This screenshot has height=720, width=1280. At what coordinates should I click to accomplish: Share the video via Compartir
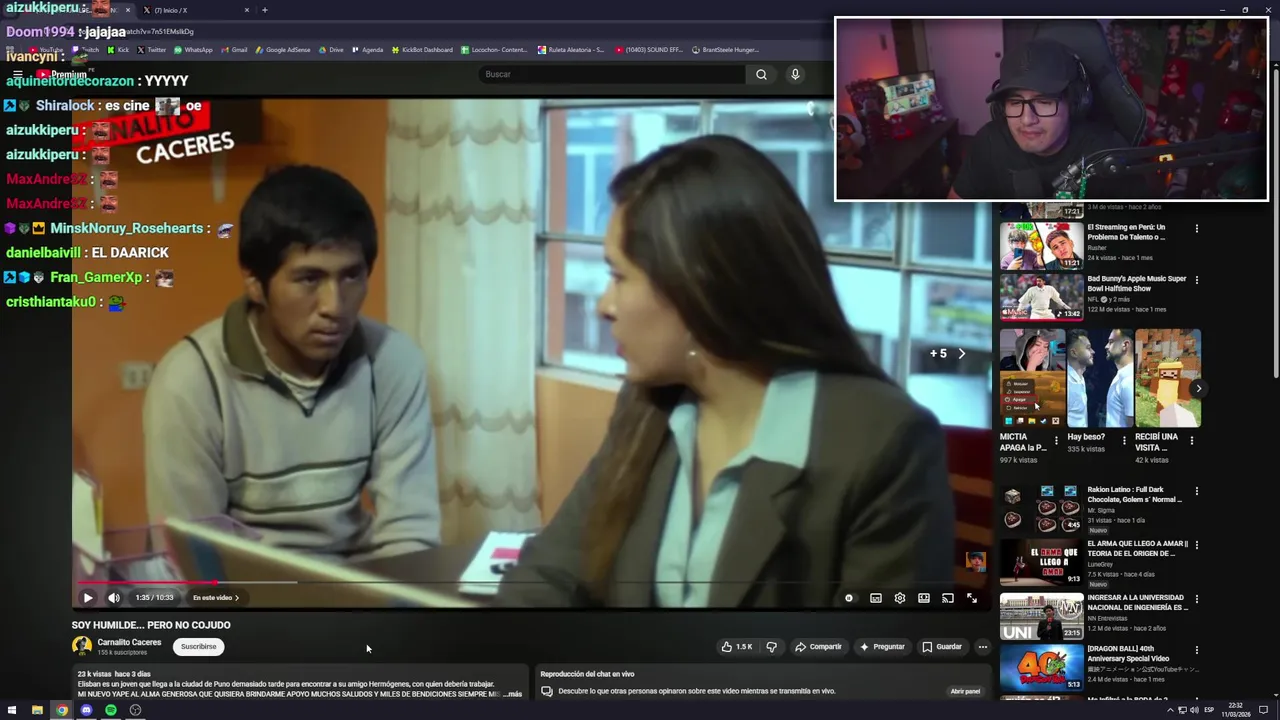(818, 647)
